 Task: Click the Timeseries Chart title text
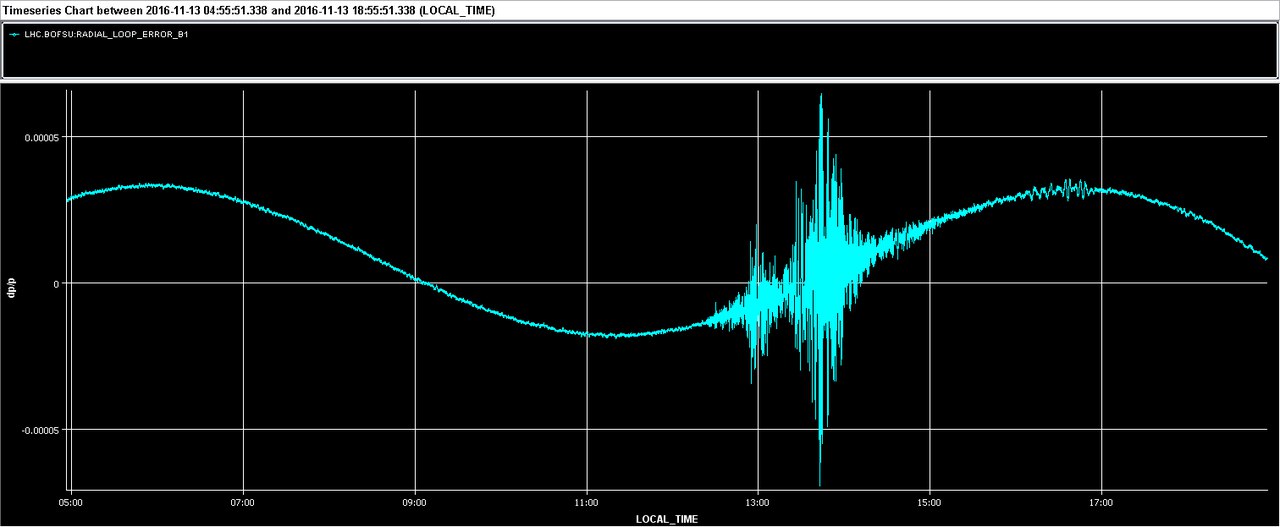[248, 10]
